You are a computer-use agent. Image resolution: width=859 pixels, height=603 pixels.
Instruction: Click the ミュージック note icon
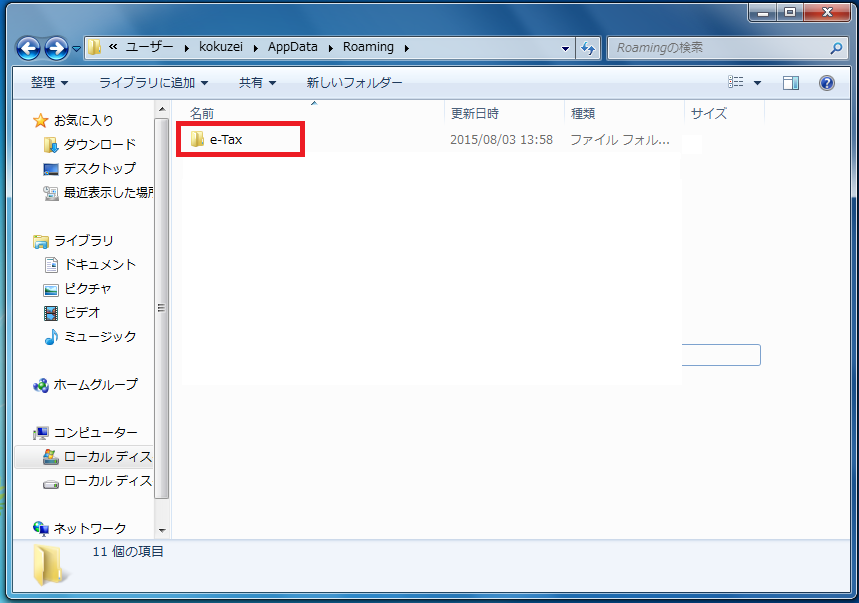pos(51,337)
